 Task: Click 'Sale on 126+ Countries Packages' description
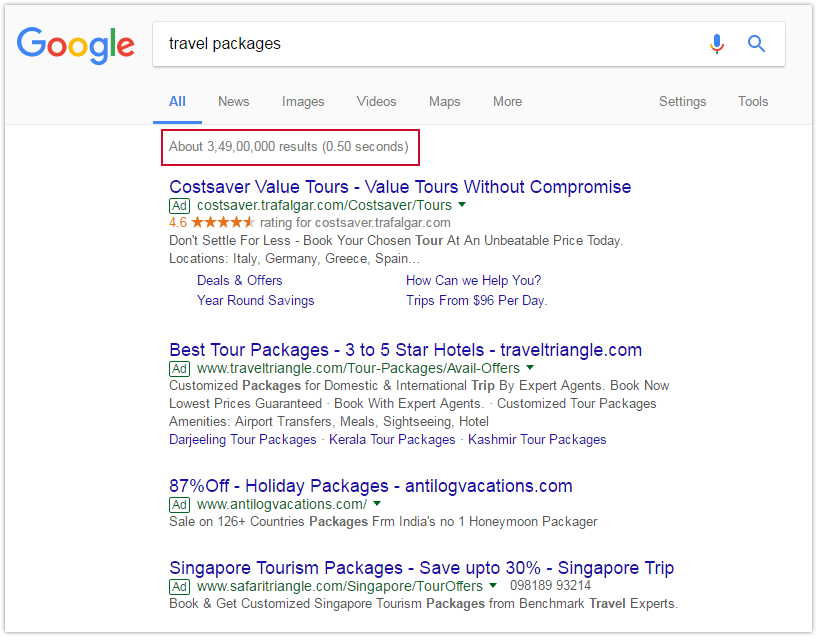point(383,521)
